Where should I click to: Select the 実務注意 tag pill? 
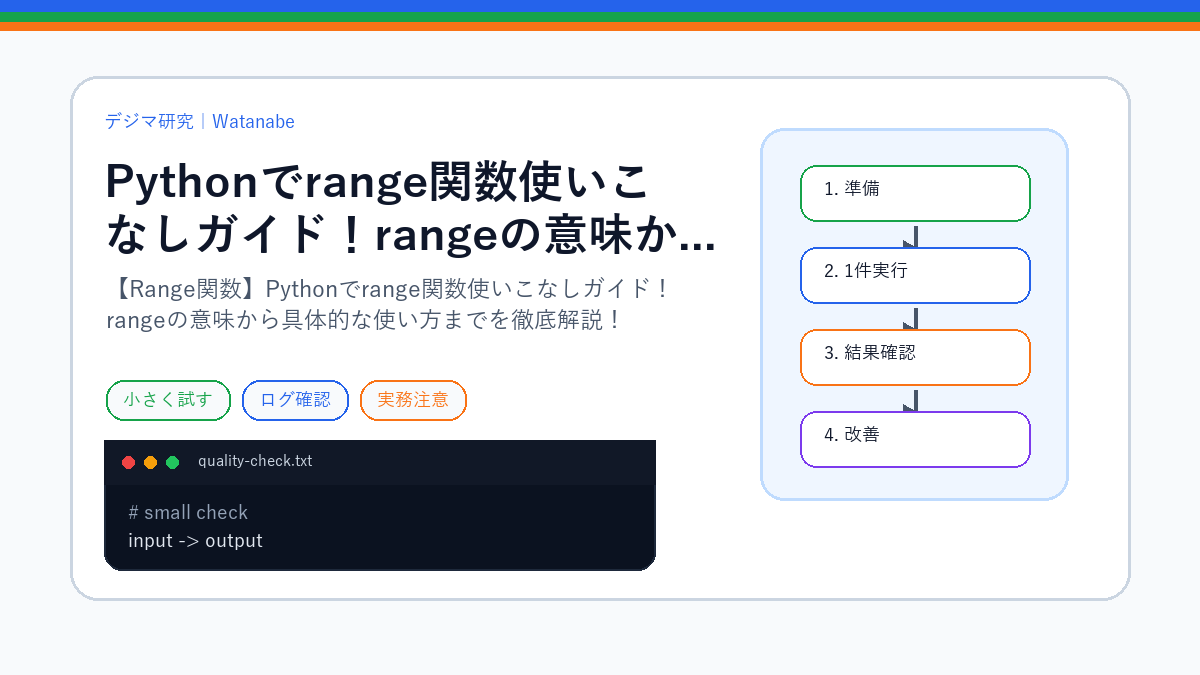tap(413, 400)
